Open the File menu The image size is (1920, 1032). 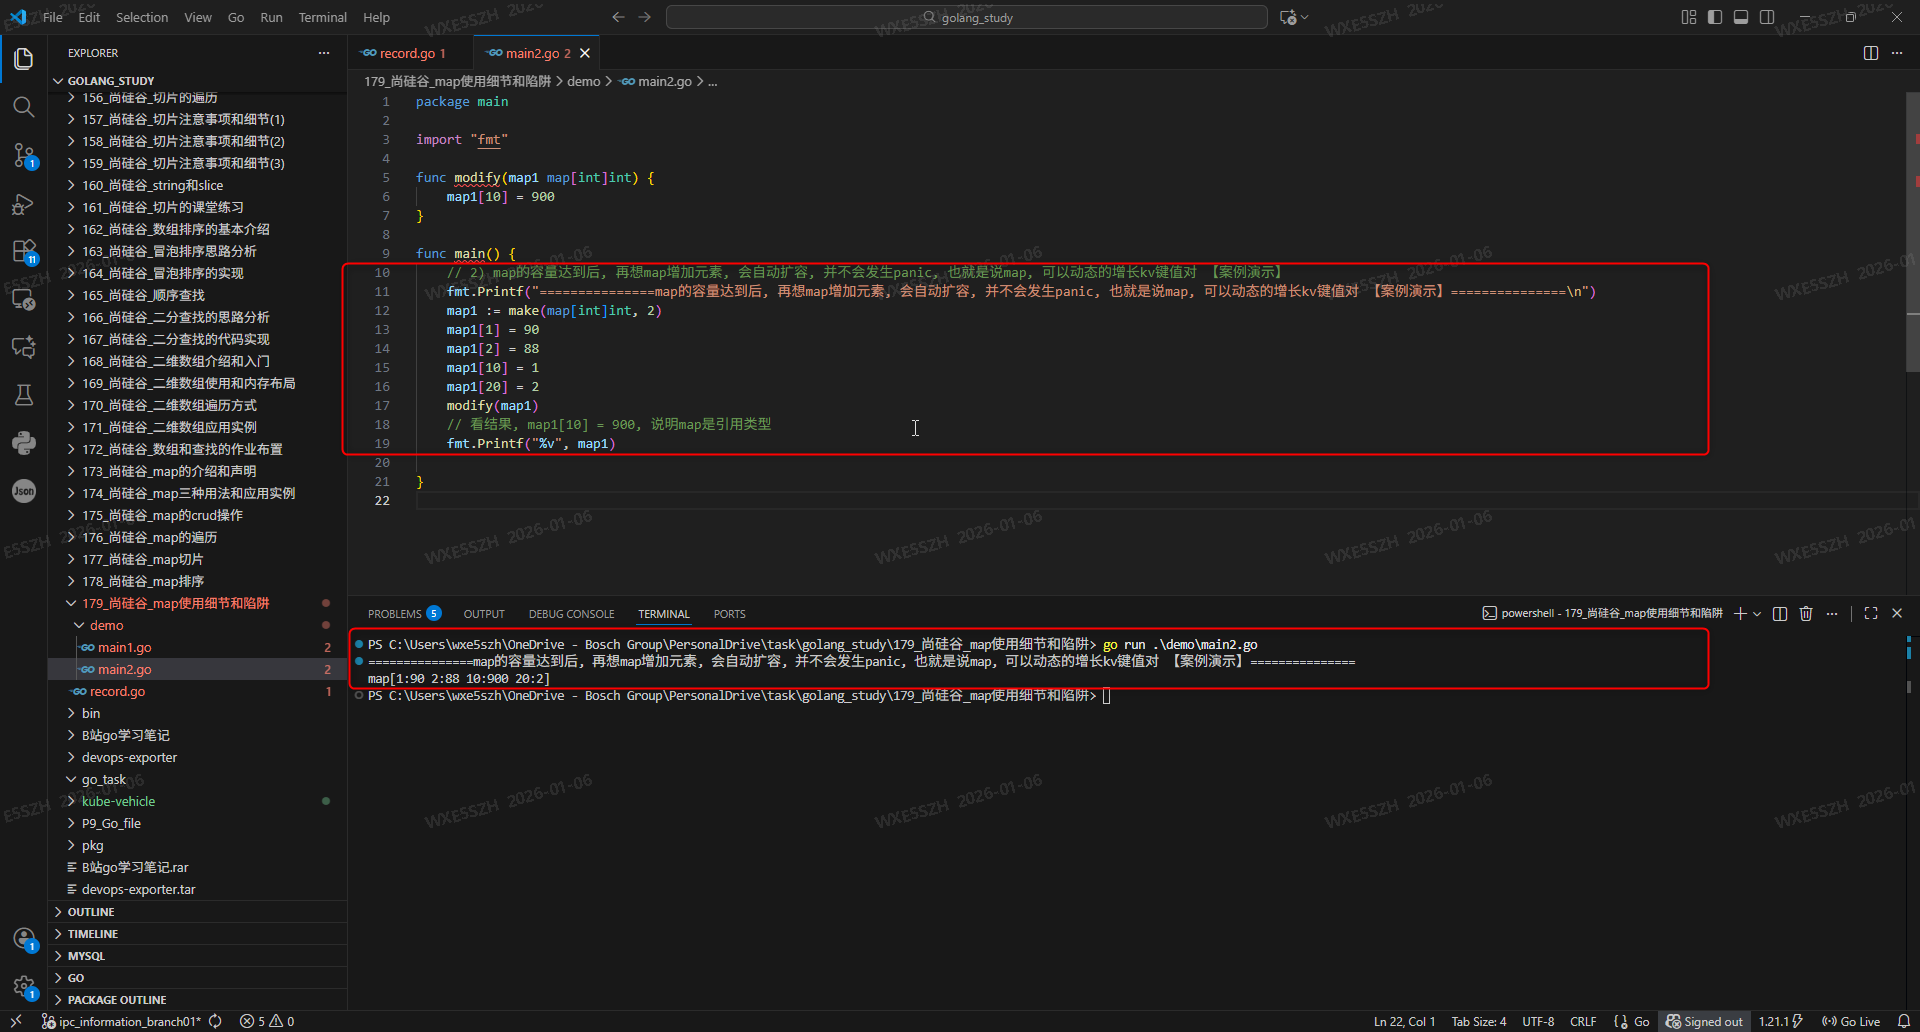(x=53, y=17)
